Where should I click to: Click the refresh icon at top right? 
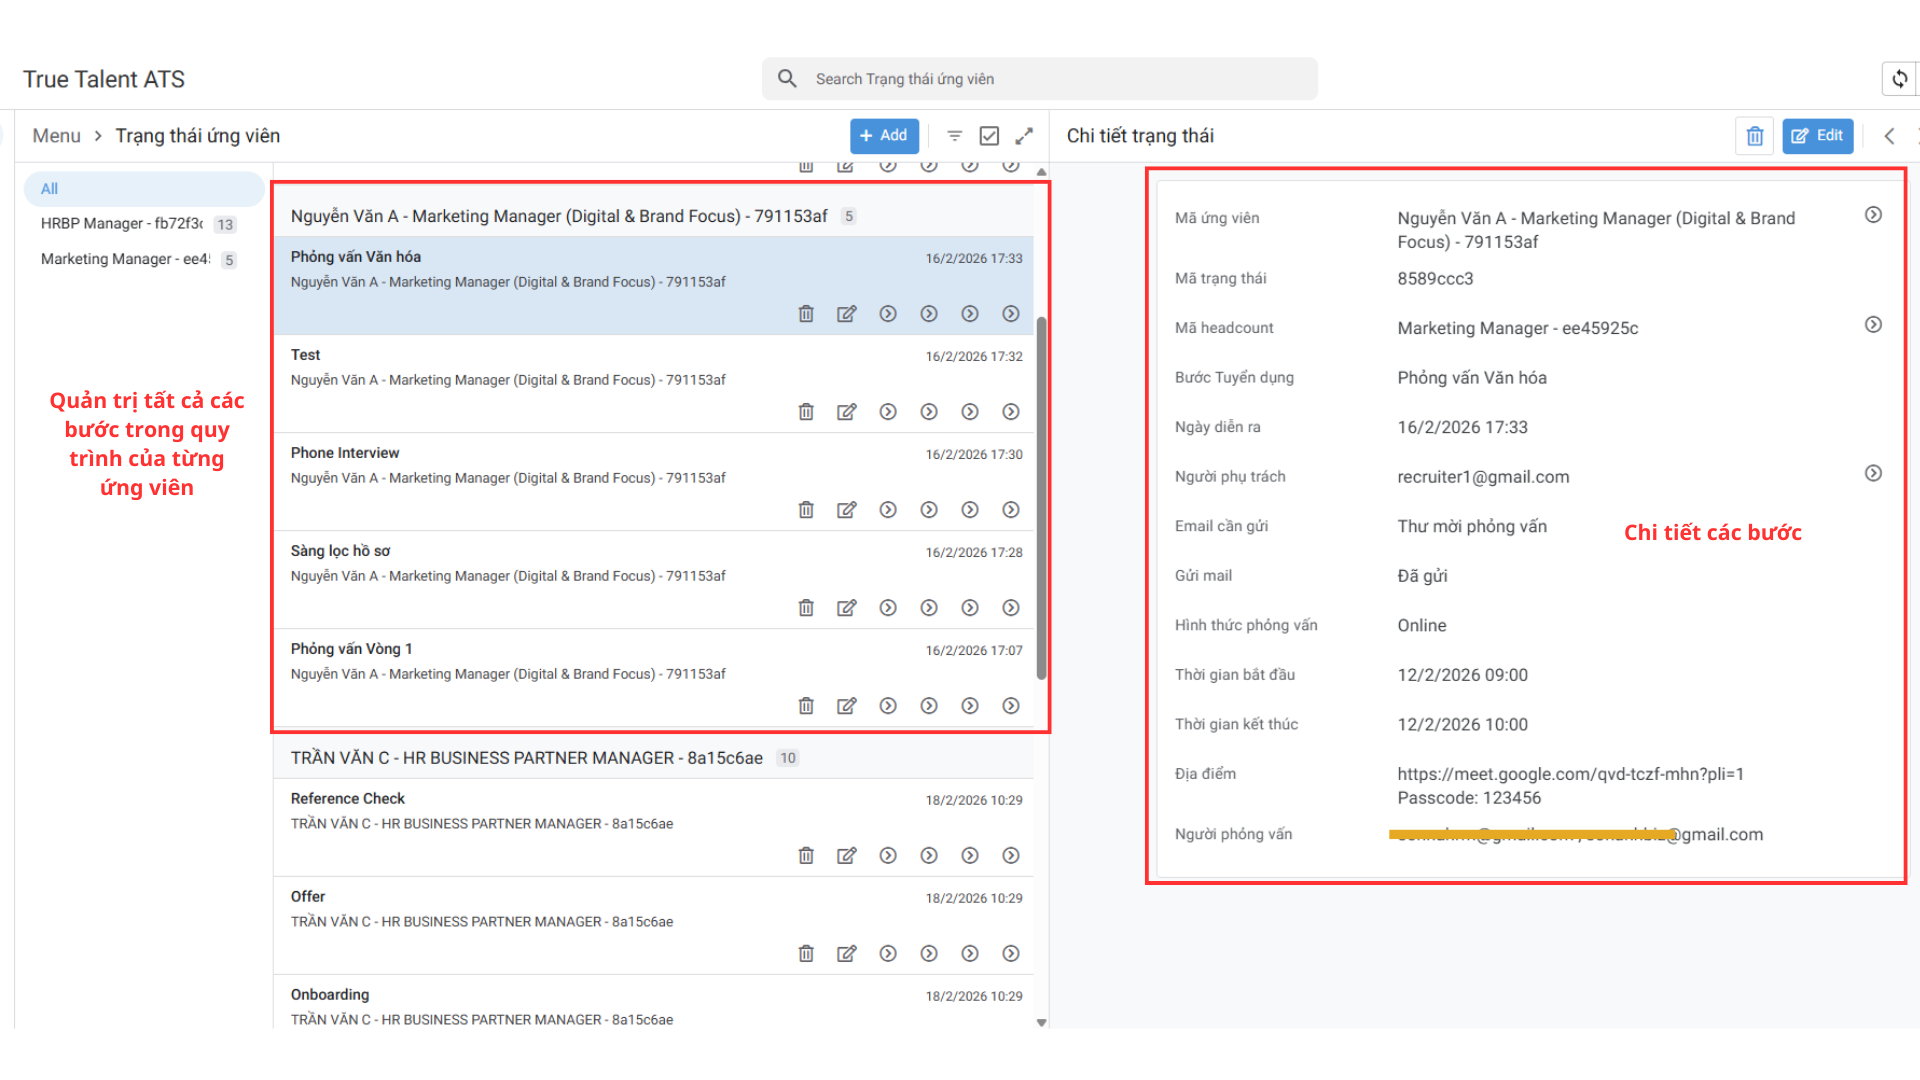tap(1899, 79)
